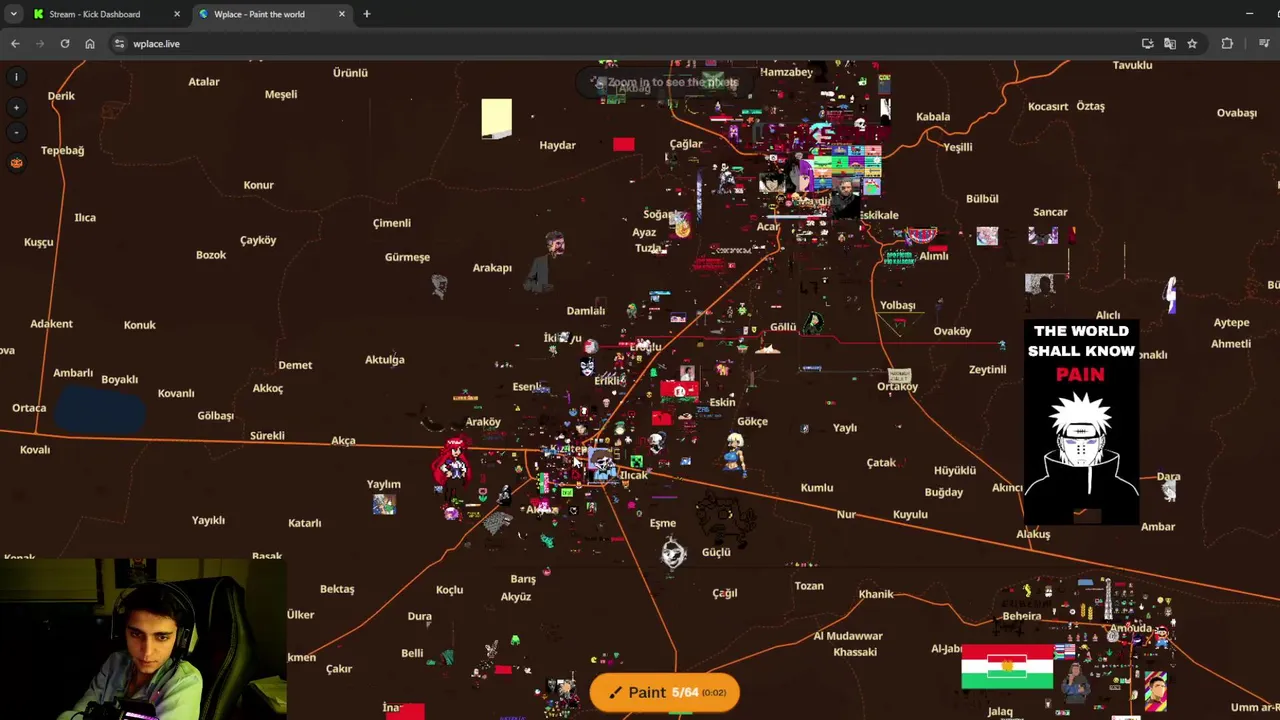The width and height of the screenshot is (1280, 720).
Task: Go to browser home page
Action: 90,44
